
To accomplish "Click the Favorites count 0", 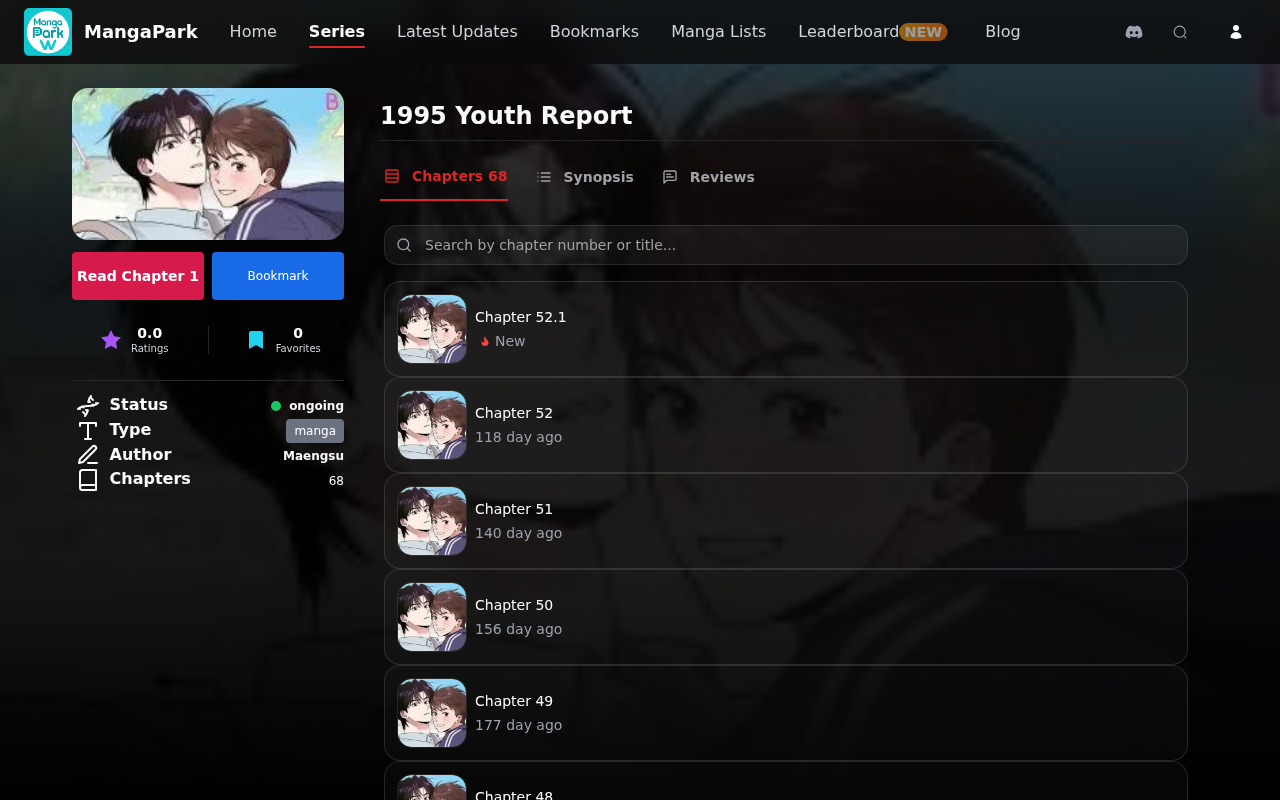I will (x=298, y=333).
